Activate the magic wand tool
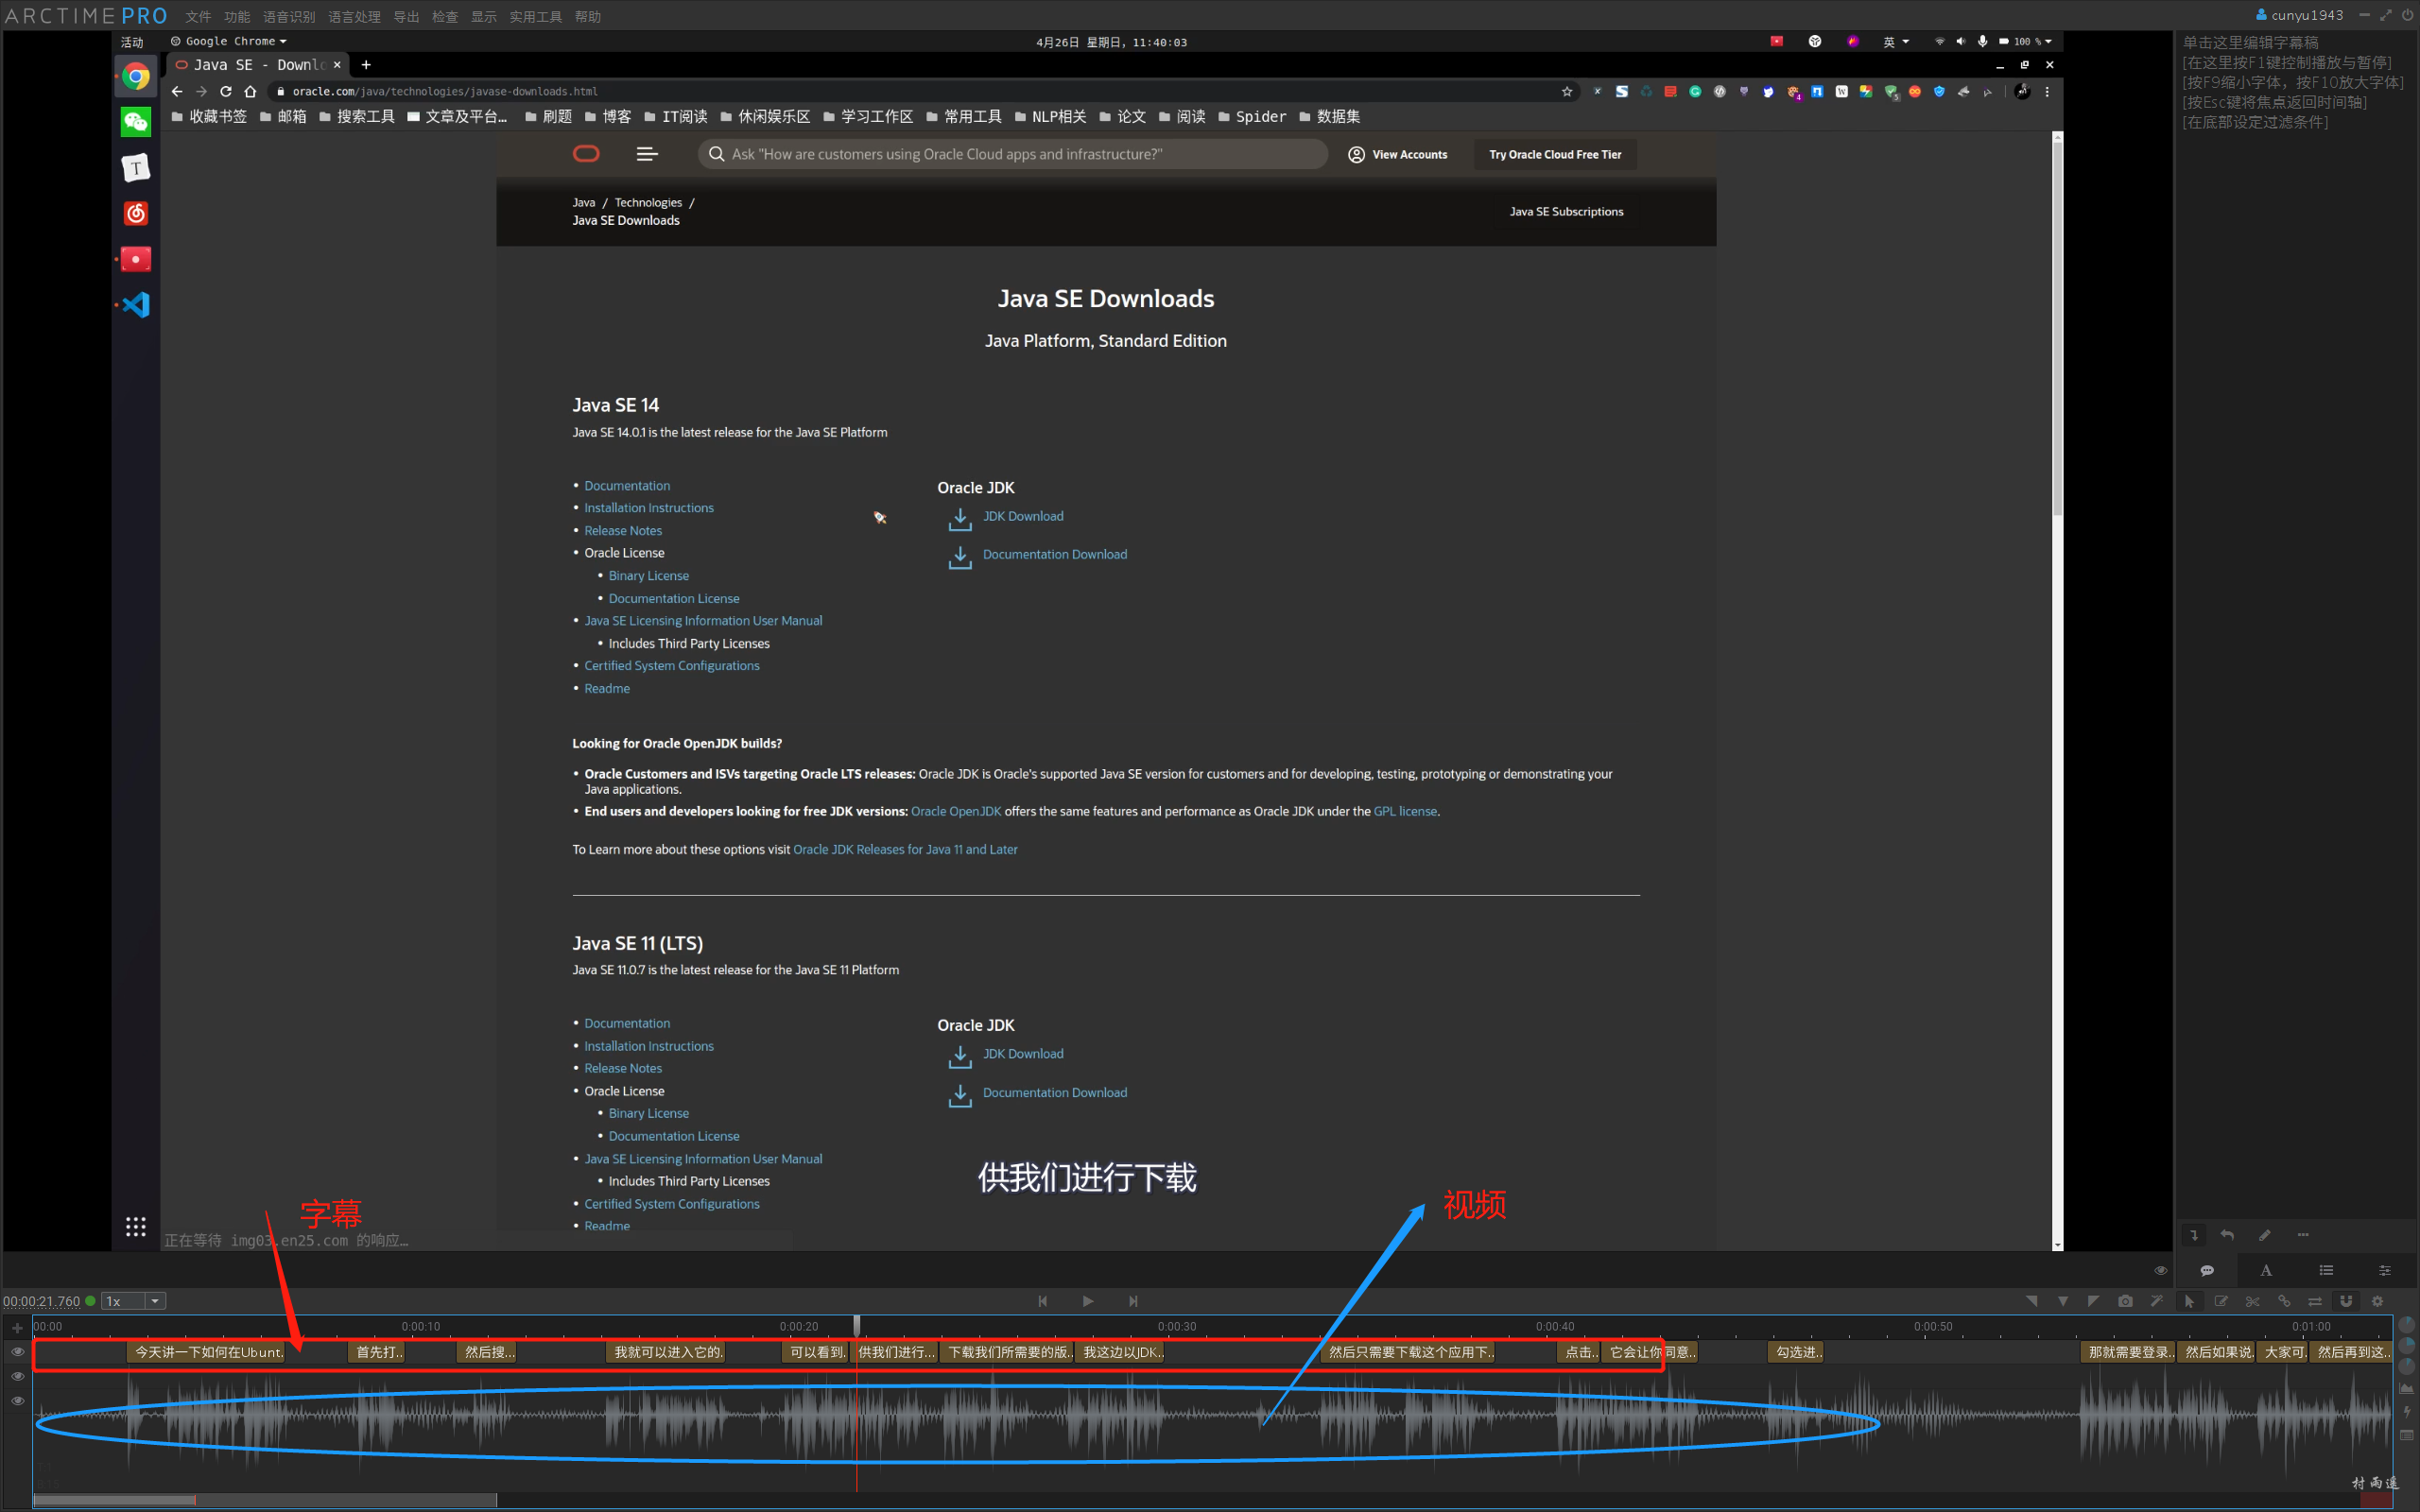Screen dimensions: 2420x1512 point(2157,1301)
